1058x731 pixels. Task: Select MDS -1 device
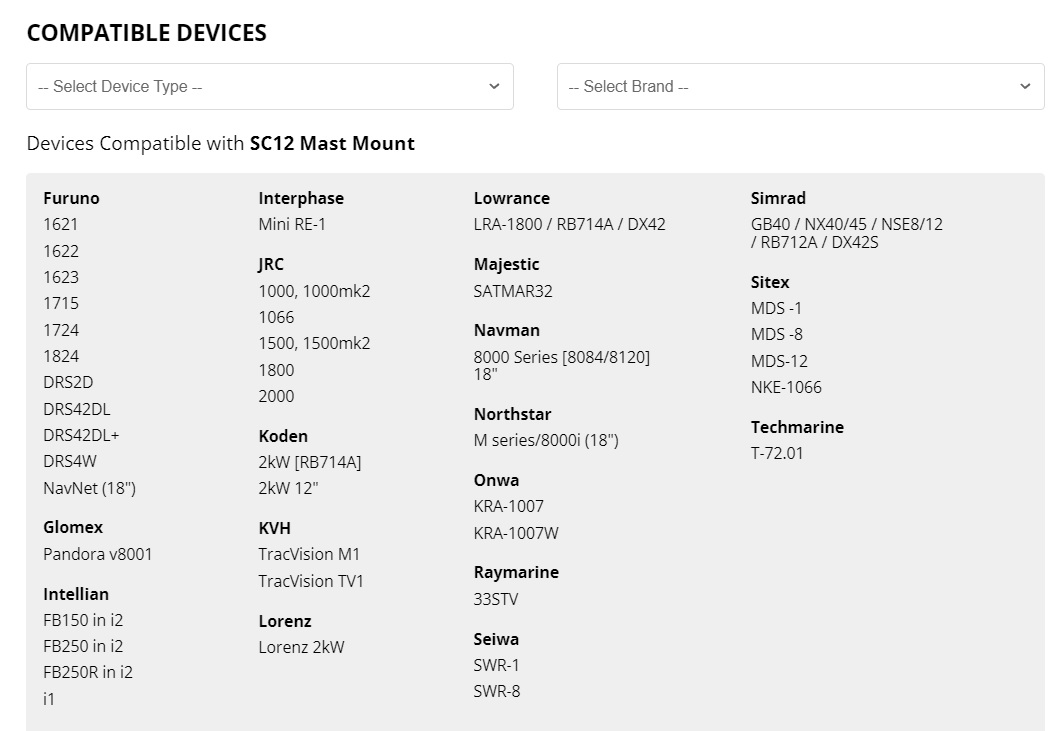click(x=777, y=308)
